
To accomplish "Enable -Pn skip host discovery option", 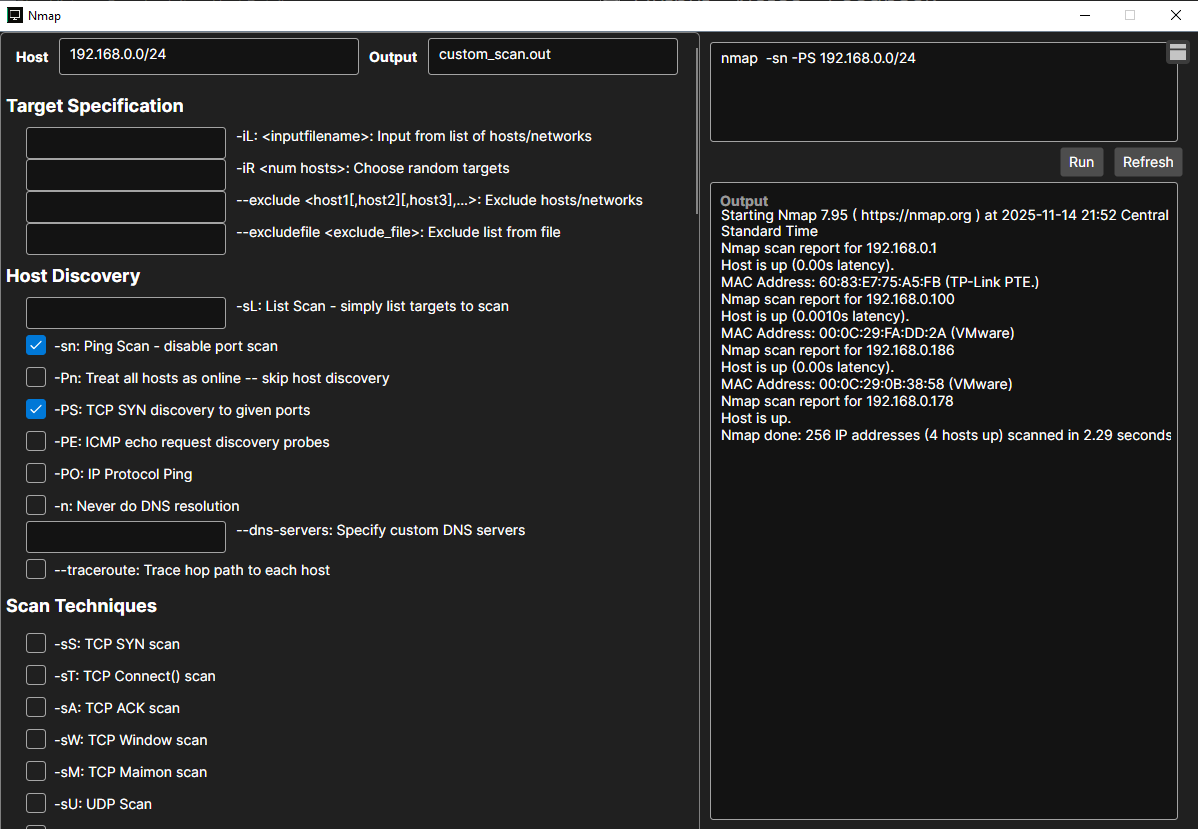I will coord(36,378).
